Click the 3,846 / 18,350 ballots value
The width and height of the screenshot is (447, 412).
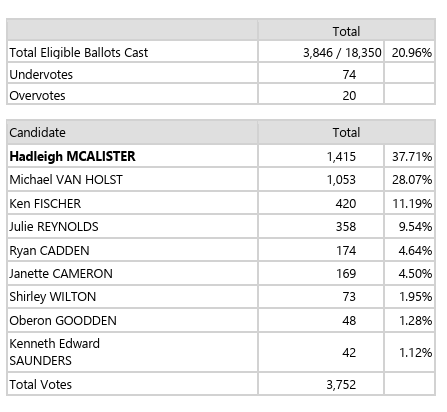click(342, 53)
